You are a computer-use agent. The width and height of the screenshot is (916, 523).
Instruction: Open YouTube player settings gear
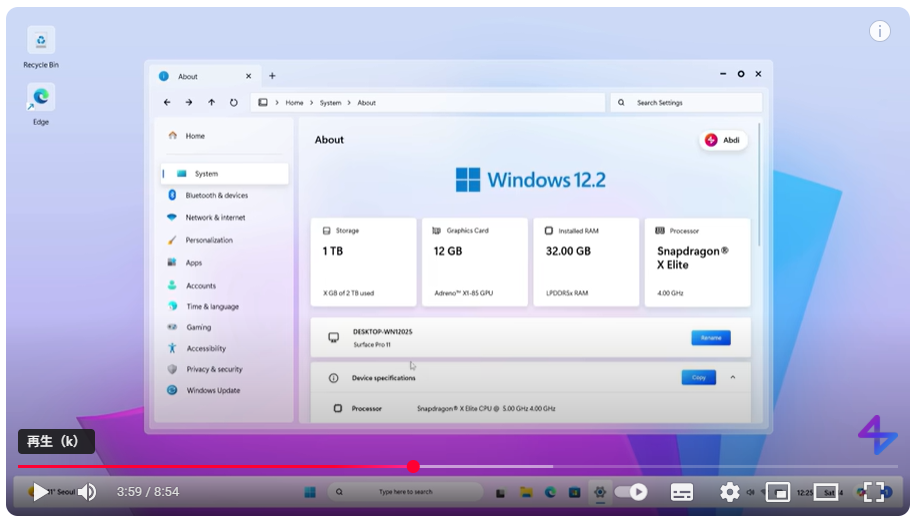click(x=729, y=492)
